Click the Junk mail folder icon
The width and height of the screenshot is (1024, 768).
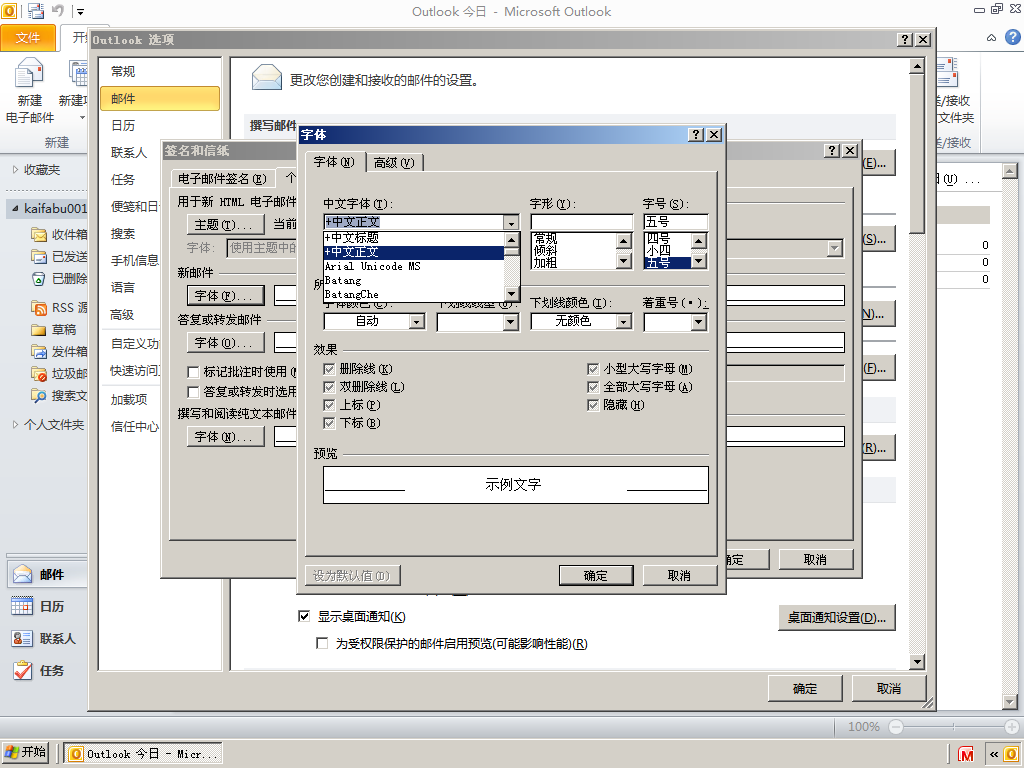pyautogui.click(x=39, y=374)
